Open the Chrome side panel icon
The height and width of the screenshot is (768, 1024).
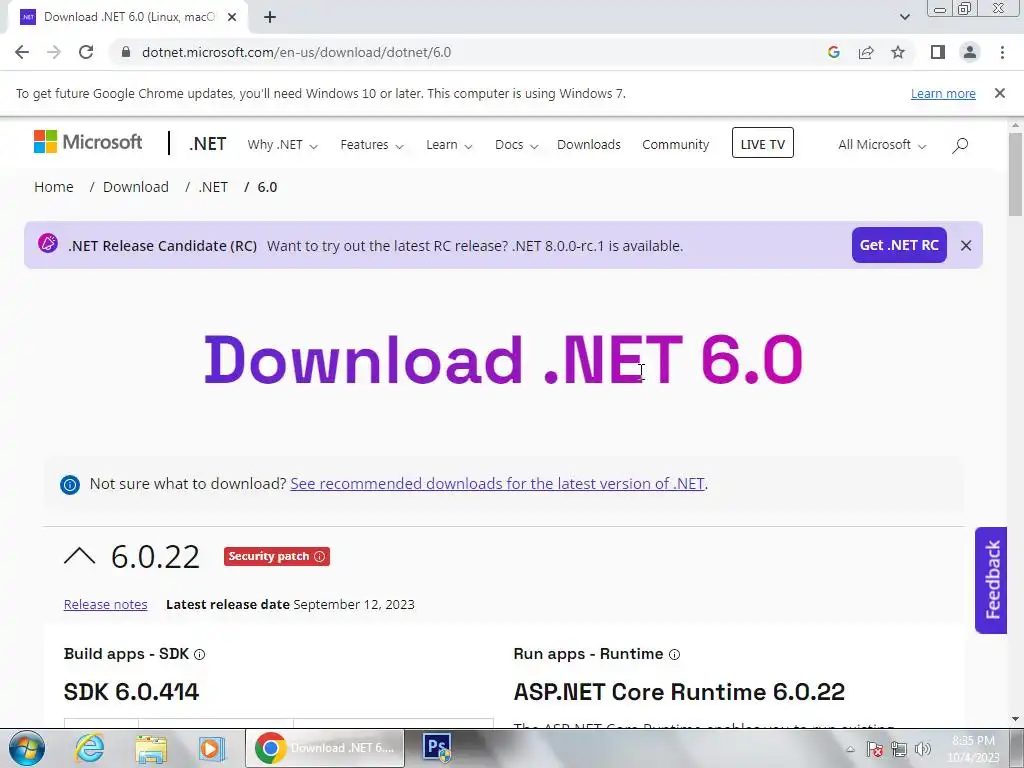tap(938, 52)
